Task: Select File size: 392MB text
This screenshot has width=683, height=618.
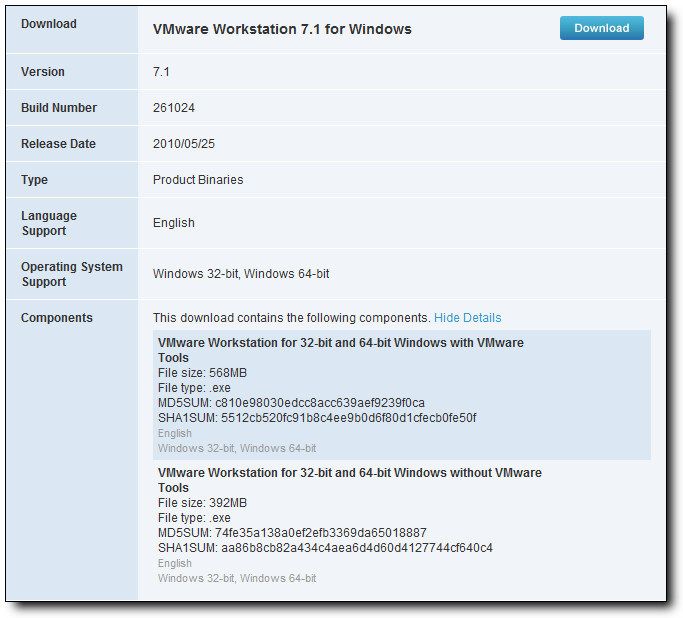Action: point(202,503)
